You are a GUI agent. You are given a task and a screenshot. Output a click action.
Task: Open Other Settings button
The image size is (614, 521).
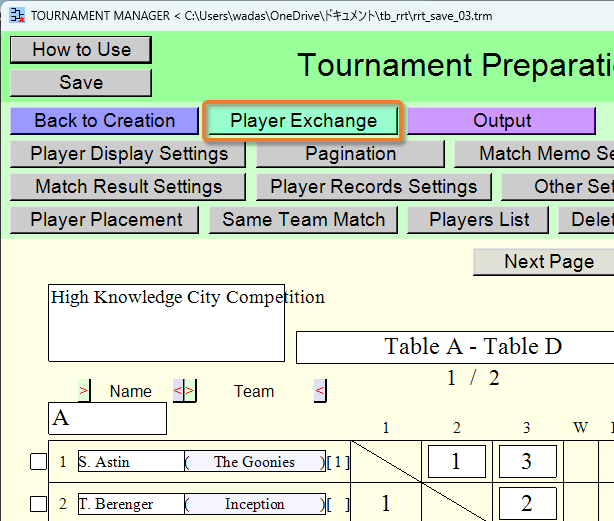pos(558,187)
